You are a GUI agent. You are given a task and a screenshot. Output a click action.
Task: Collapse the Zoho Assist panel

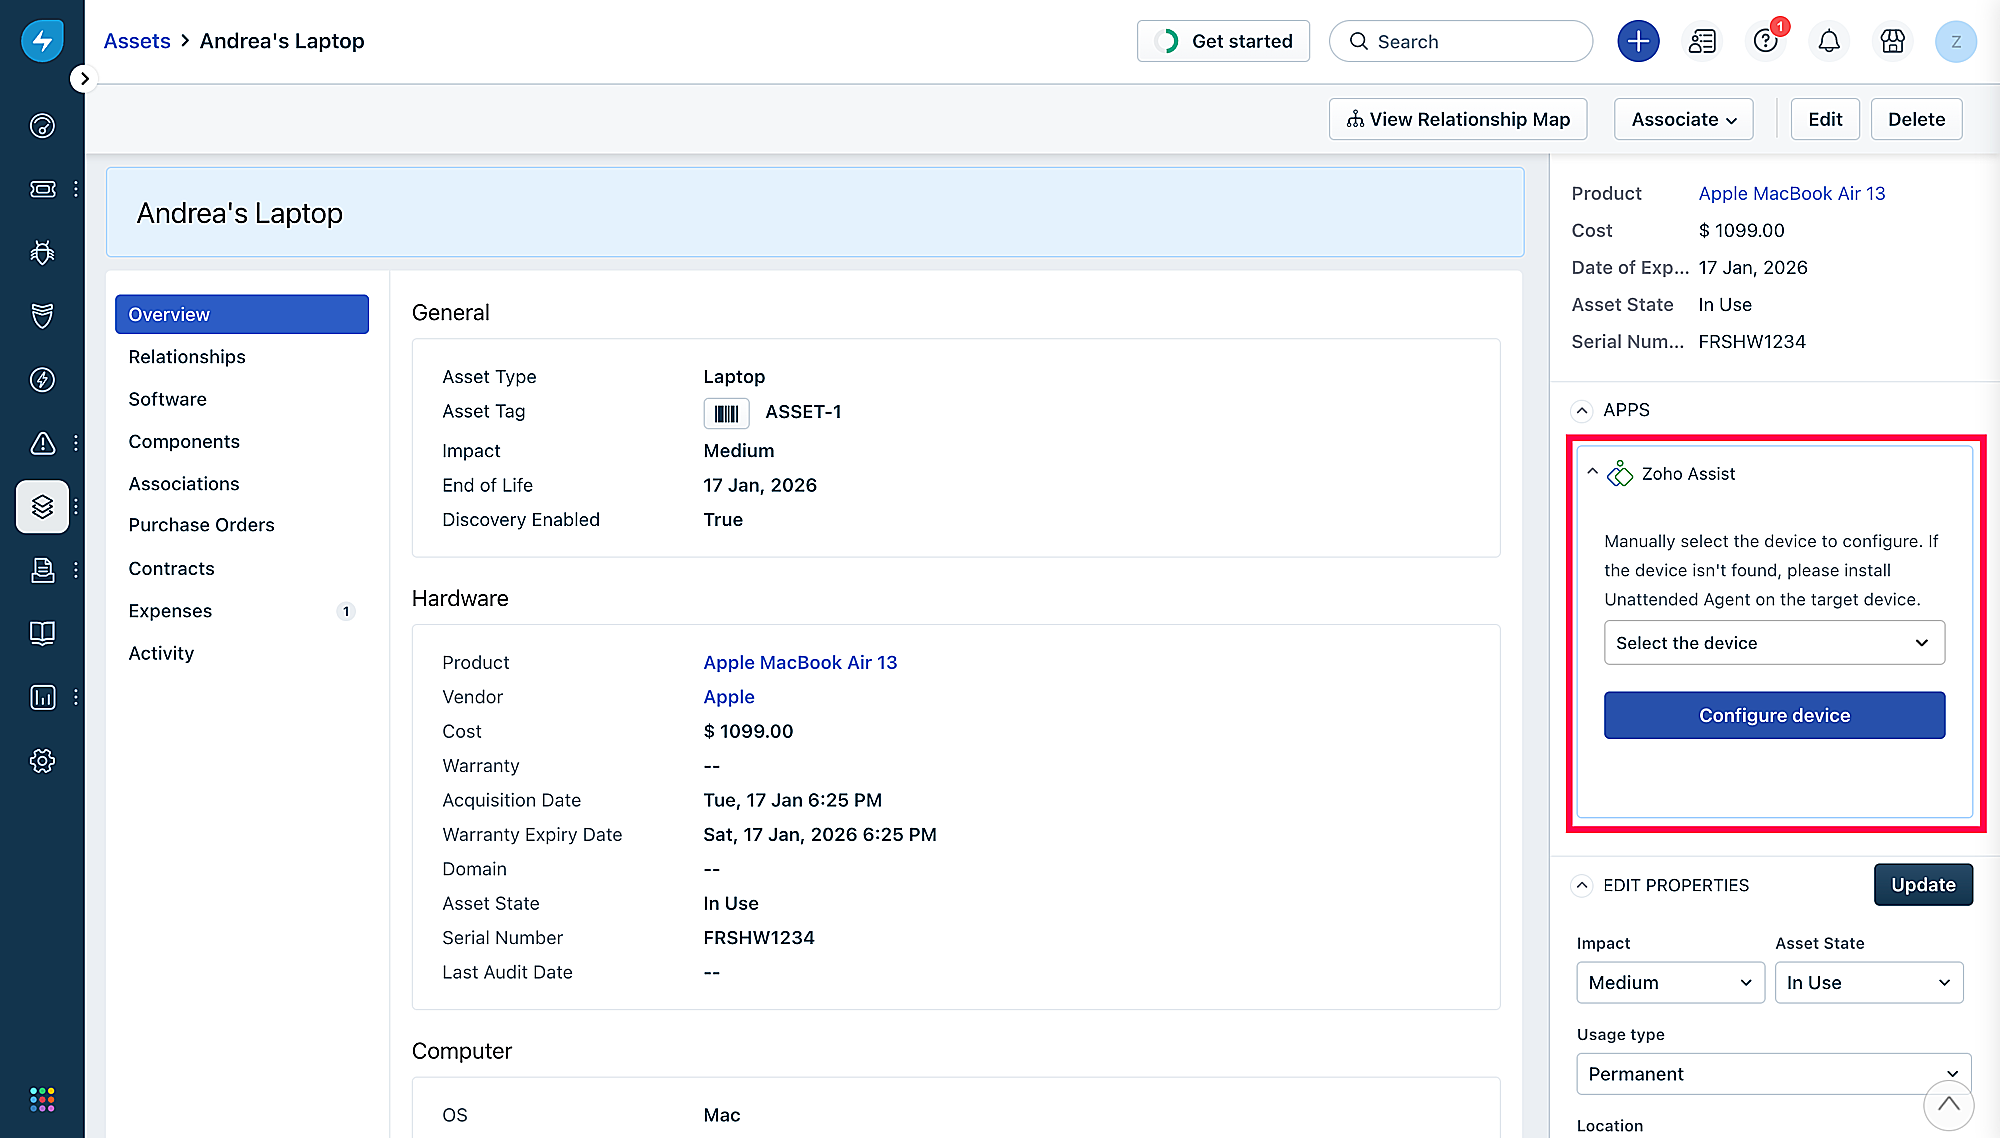point(1593,472)
